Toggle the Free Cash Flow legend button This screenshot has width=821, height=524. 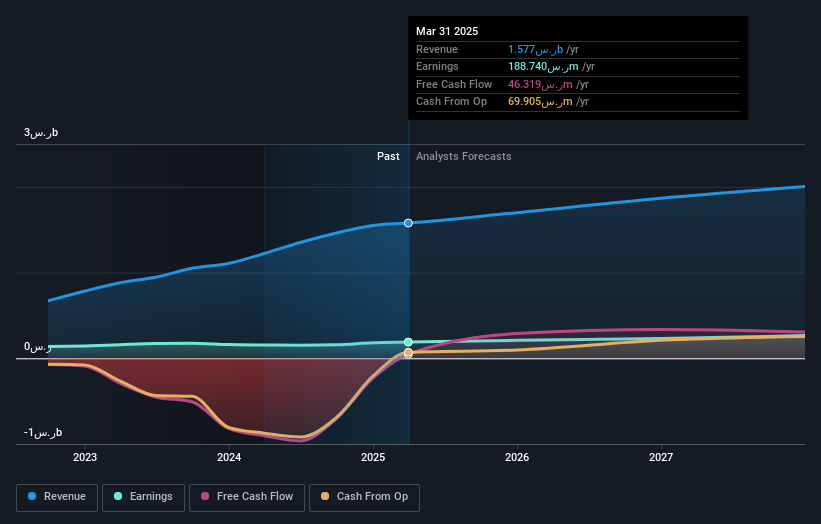[247, 497]
